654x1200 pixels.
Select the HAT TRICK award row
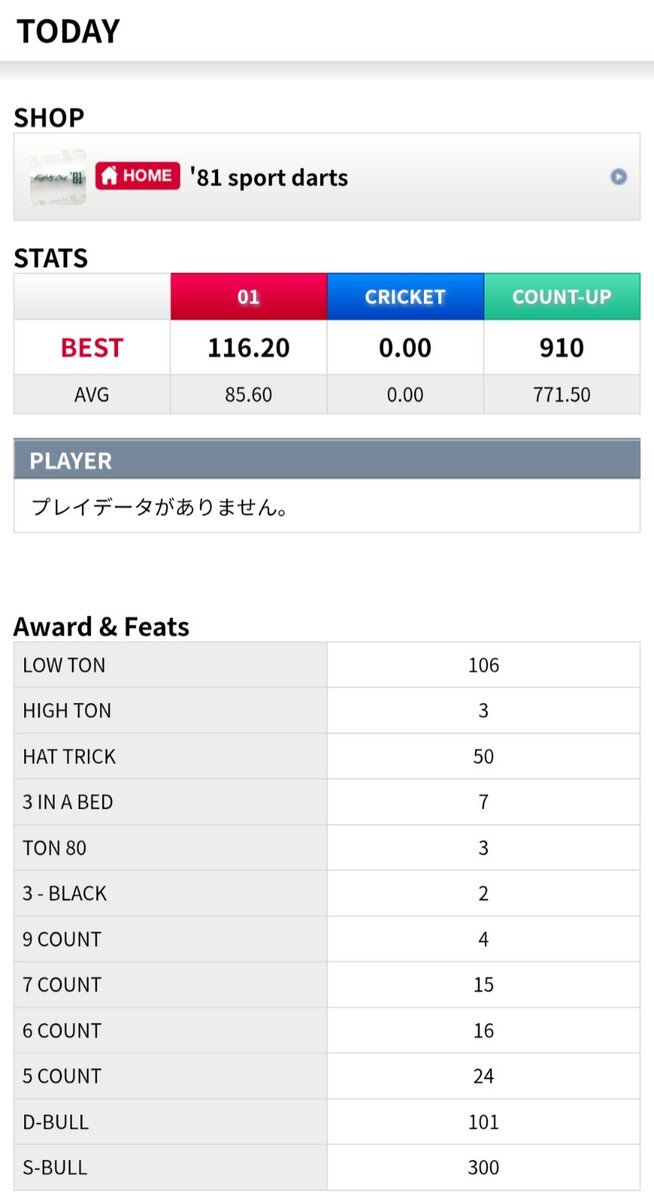coord(327,757)
